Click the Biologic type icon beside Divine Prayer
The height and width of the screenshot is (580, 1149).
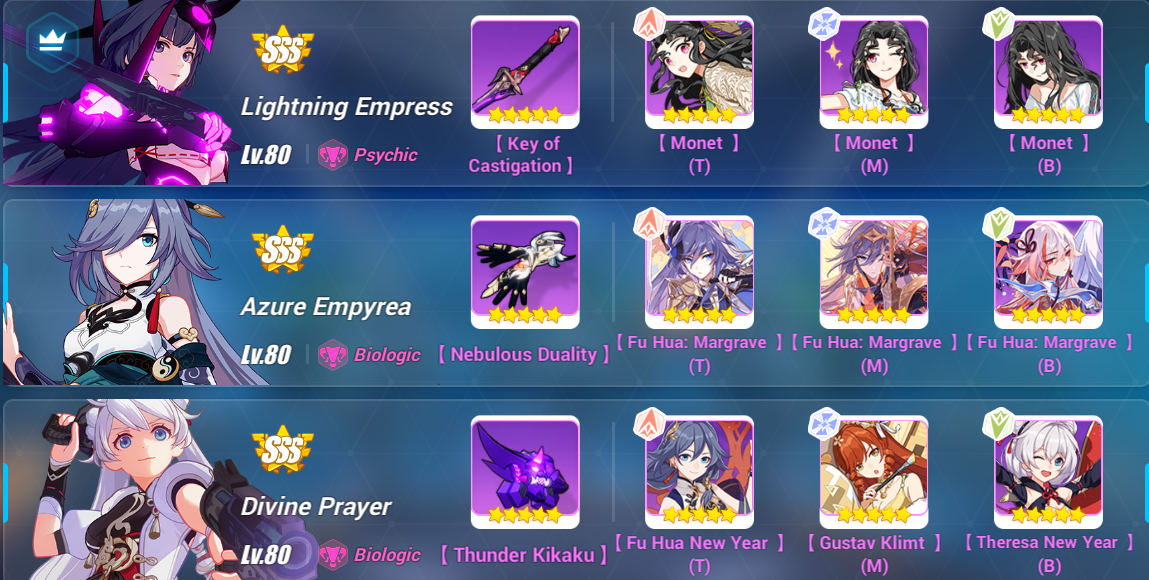pos(333,554)
